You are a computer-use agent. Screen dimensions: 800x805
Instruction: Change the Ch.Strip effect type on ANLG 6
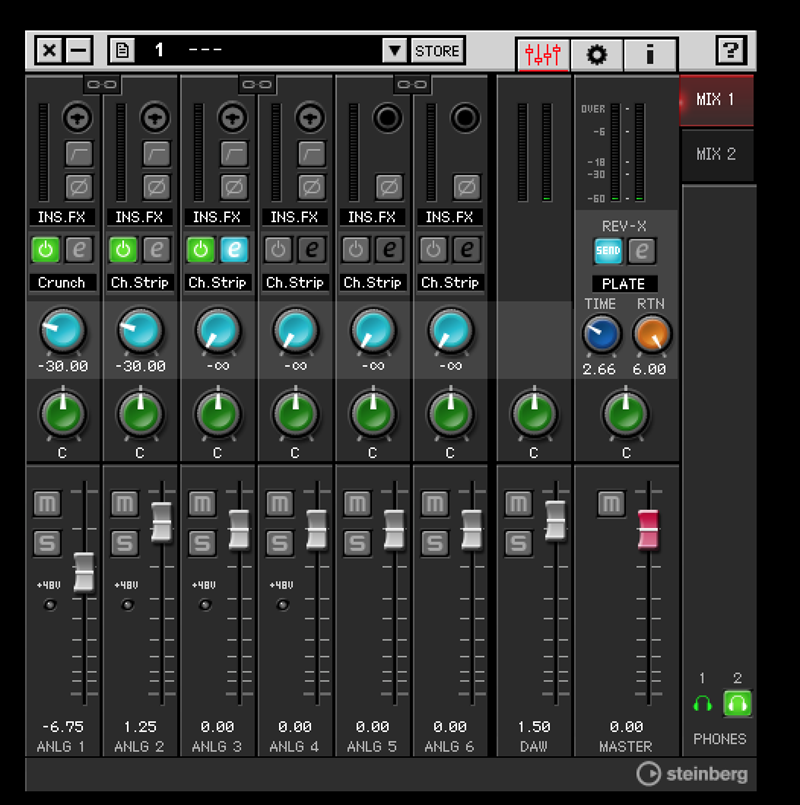[450, 282]
